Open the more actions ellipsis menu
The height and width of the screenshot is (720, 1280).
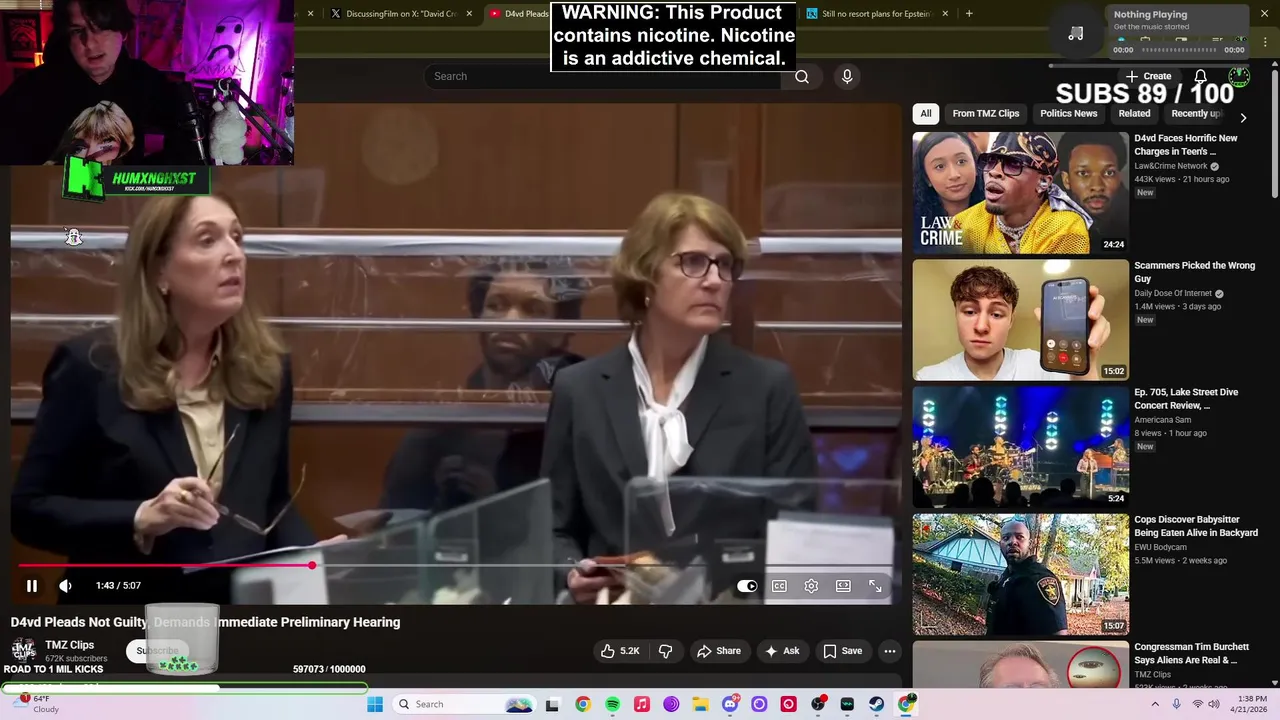click(889, 651)
